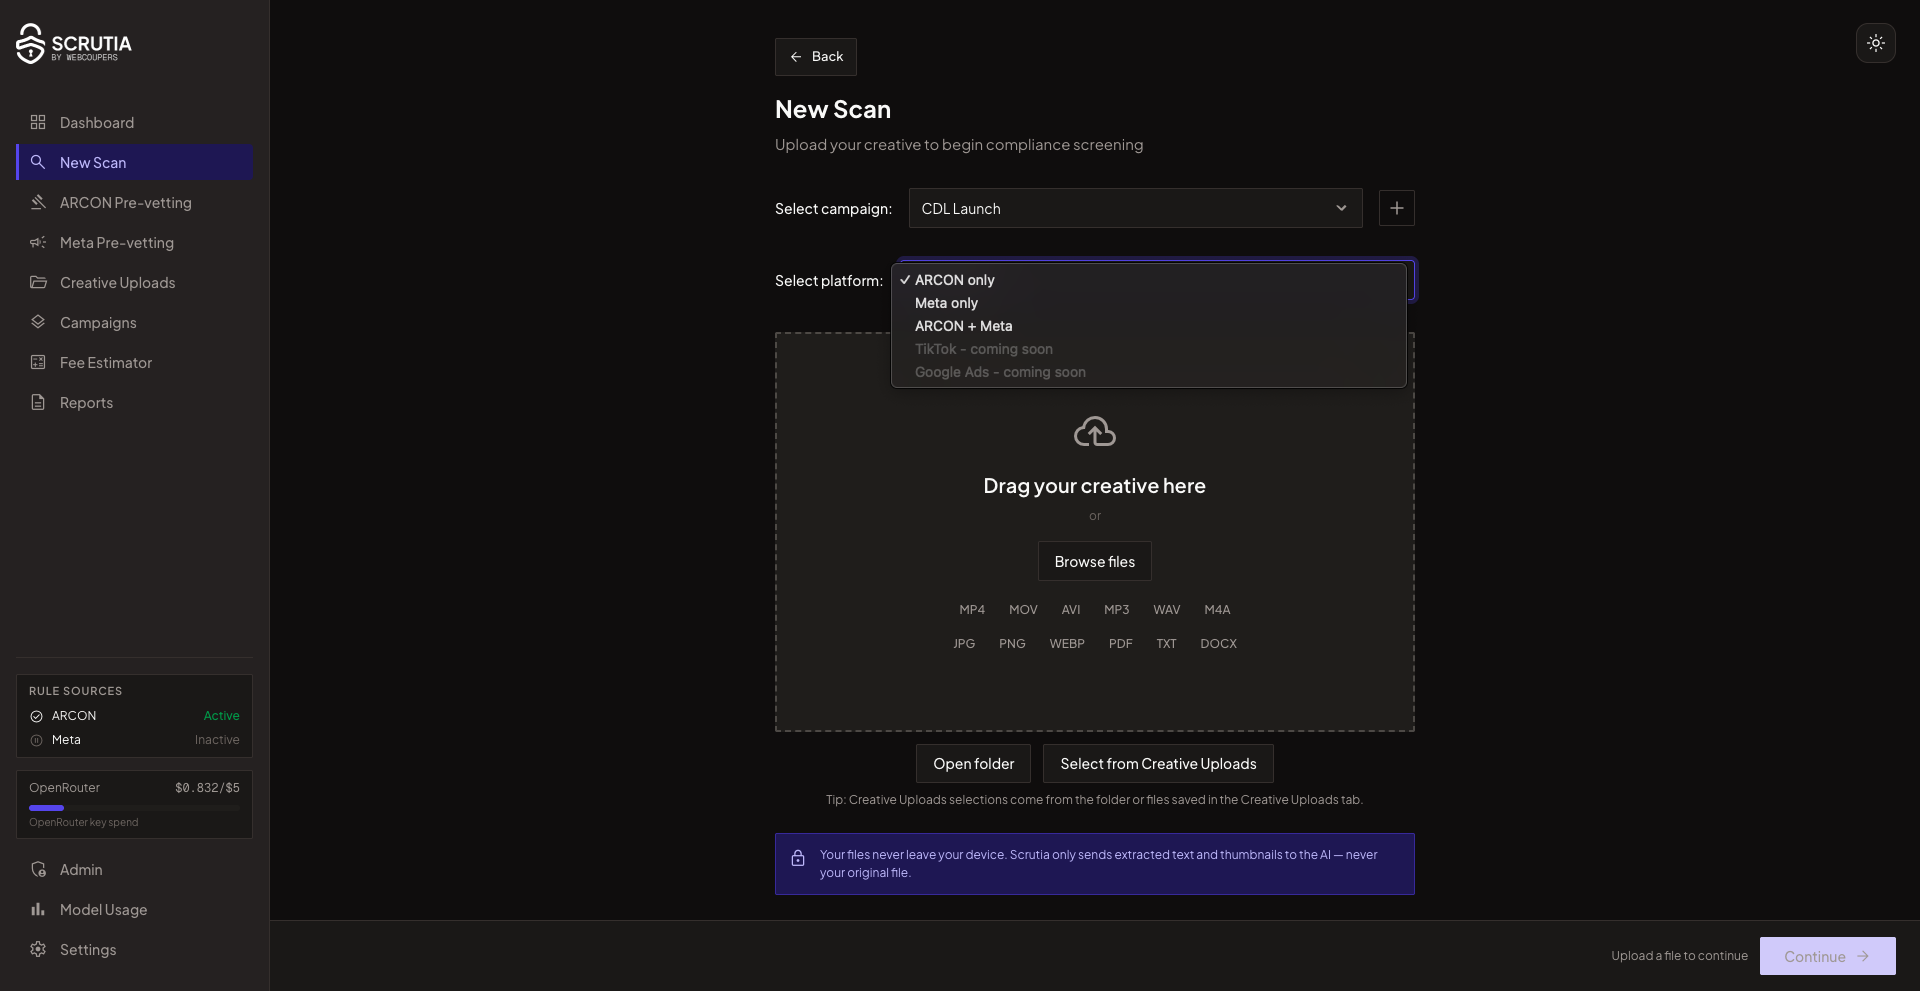This screenshot has width=1920, height=991.
Task: Click the Campaigns layers icon
Action: click(x=38, y=322)
